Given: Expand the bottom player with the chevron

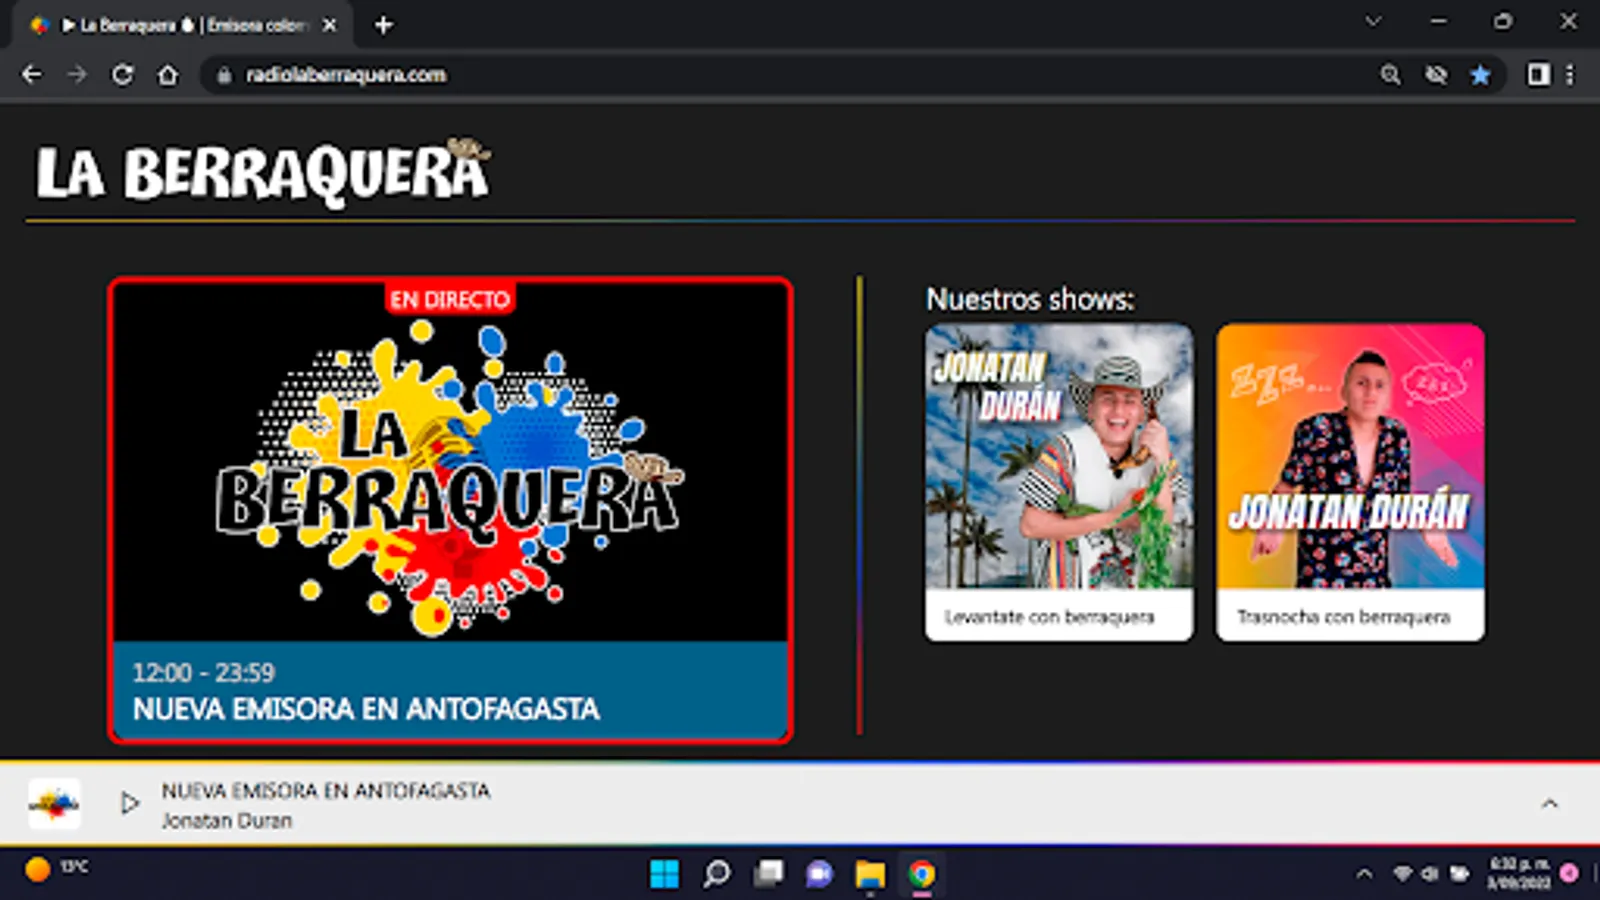Looking at the screenshot, I should tap(1550, 804).
